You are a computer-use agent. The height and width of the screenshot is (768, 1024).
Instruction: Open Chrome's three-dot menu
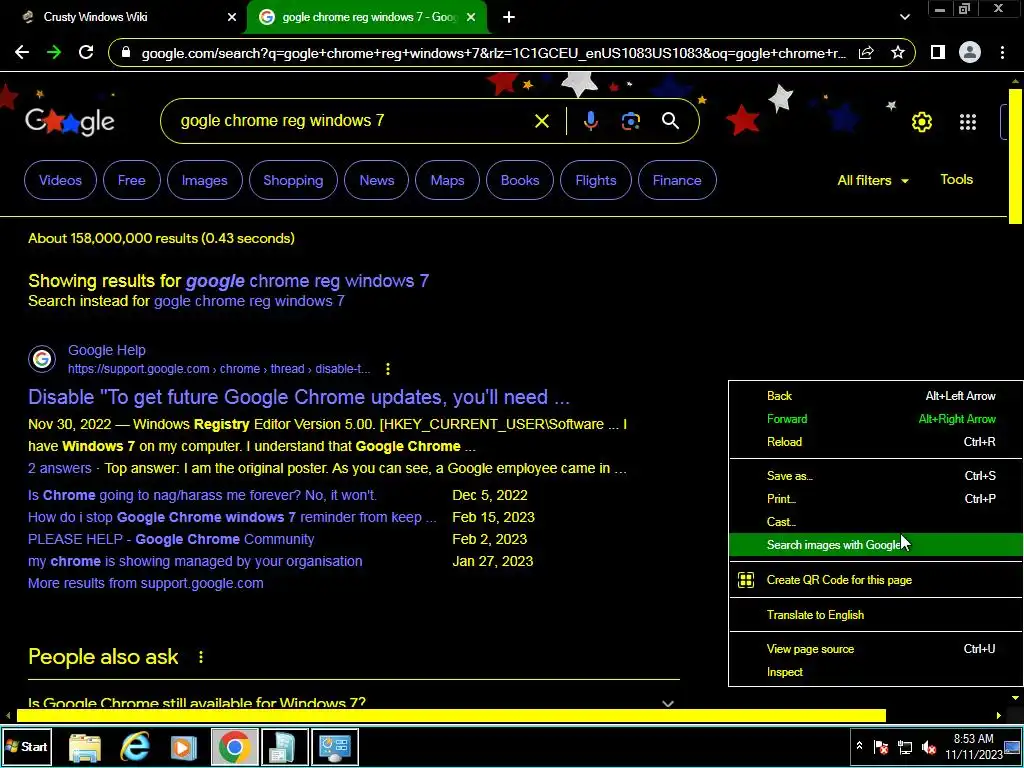point(1002,52)
